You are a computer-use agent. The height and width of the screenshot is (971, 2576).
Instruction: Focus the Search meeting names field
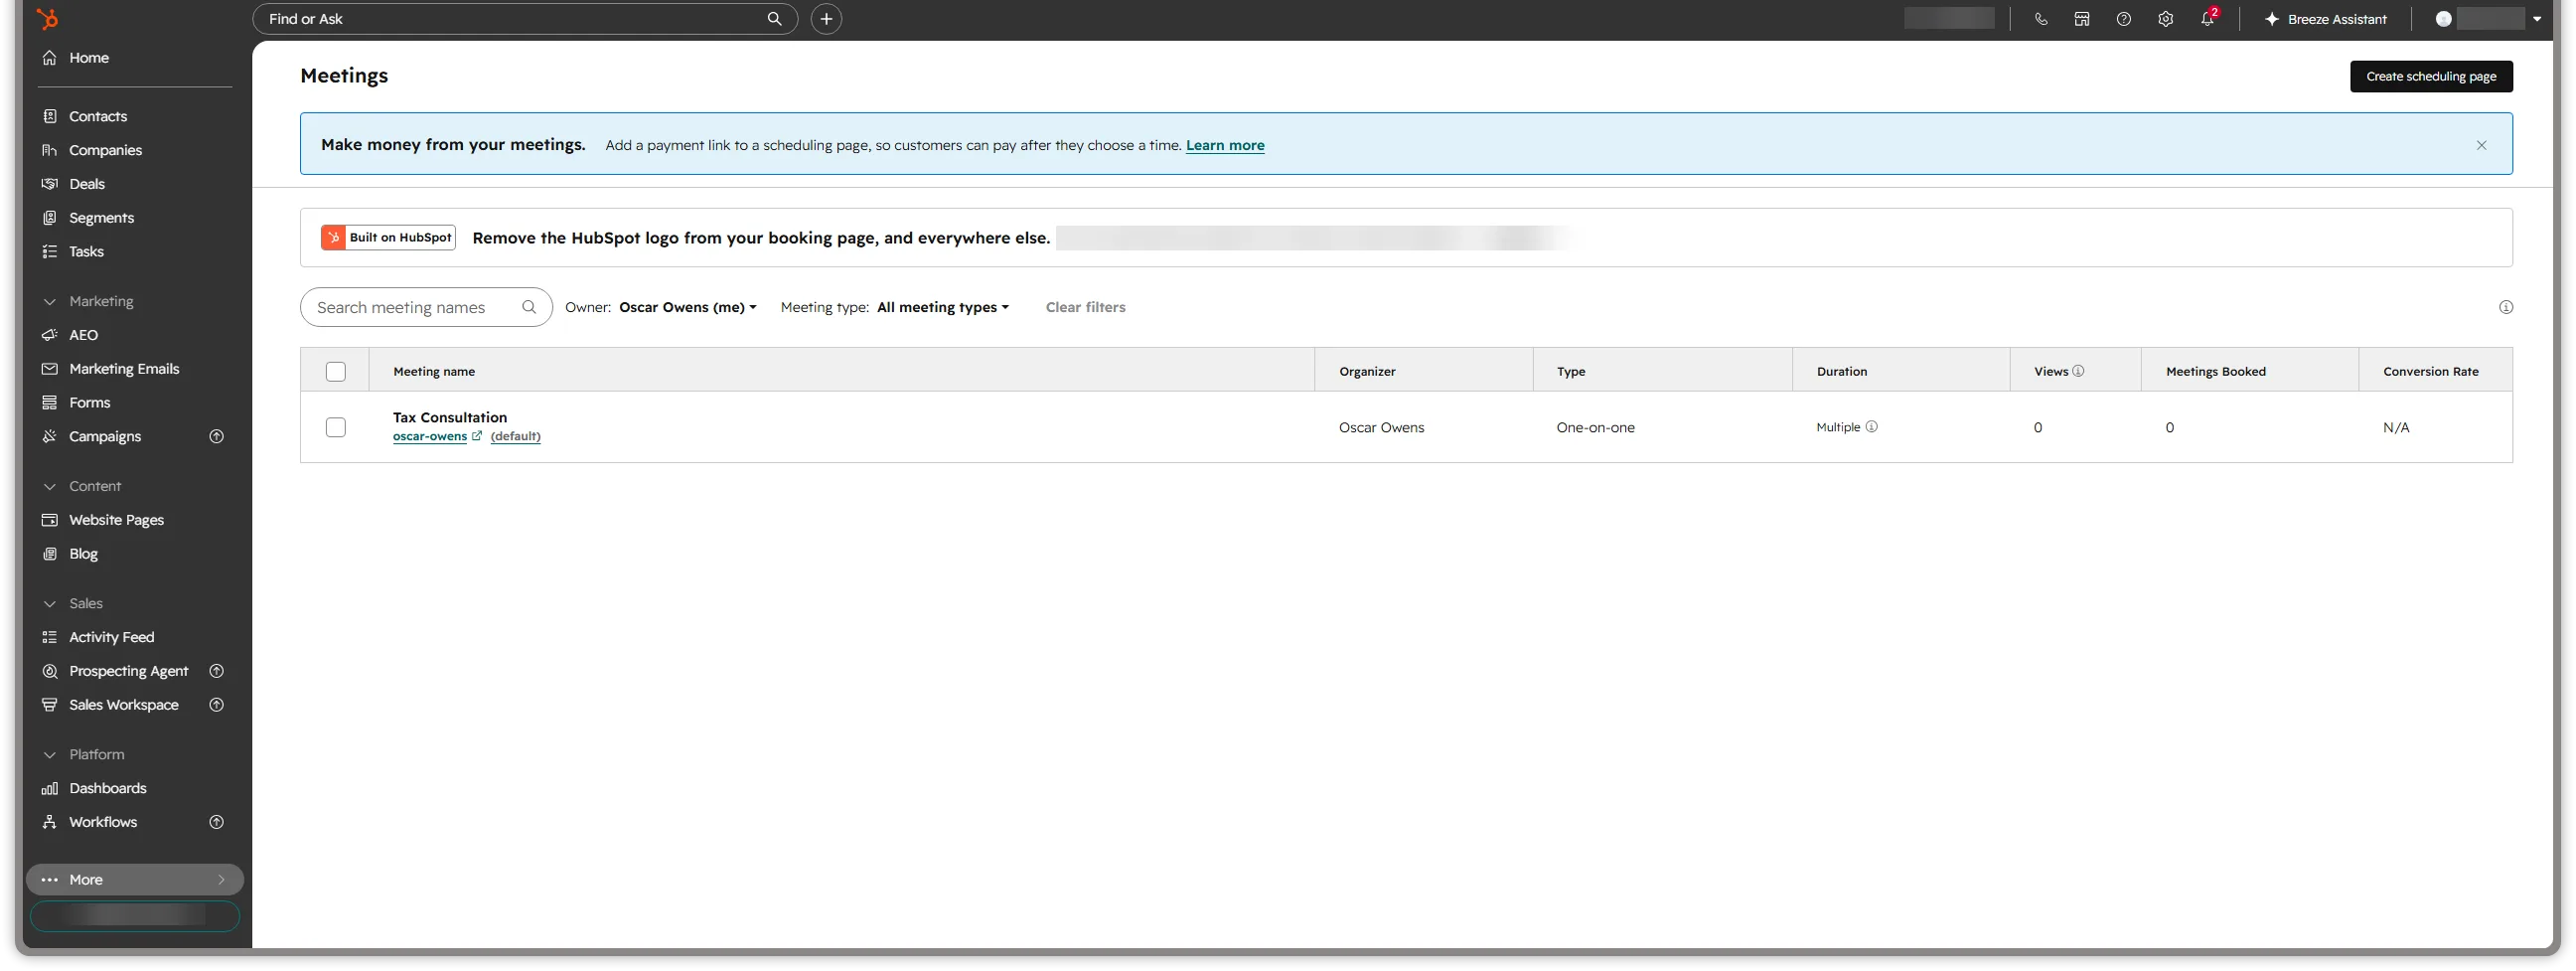pos(426,308)
